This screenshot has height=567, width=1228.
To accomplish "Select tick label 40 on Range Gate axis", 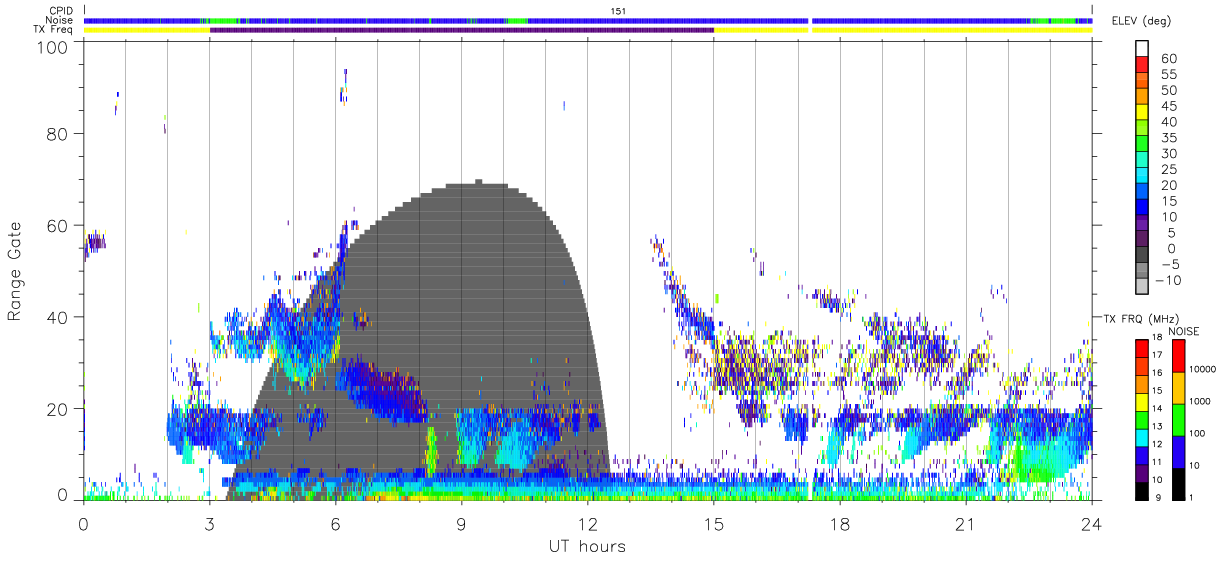I will point(58,318).
